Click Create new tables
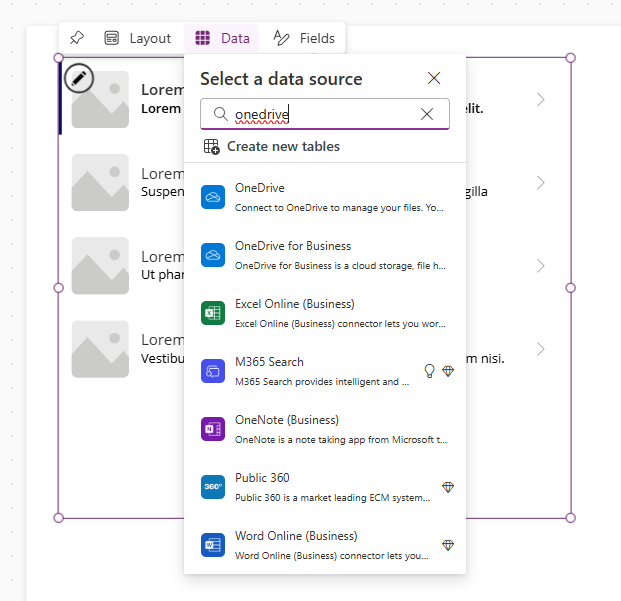This screenshot has height=601, width=621. coord(272,146)
